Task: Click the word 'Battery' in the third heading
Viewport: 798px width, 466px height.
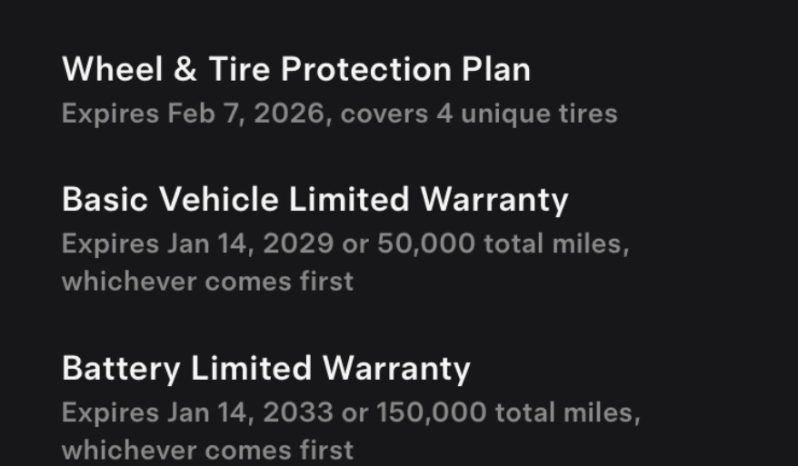Action: point(121,369)
